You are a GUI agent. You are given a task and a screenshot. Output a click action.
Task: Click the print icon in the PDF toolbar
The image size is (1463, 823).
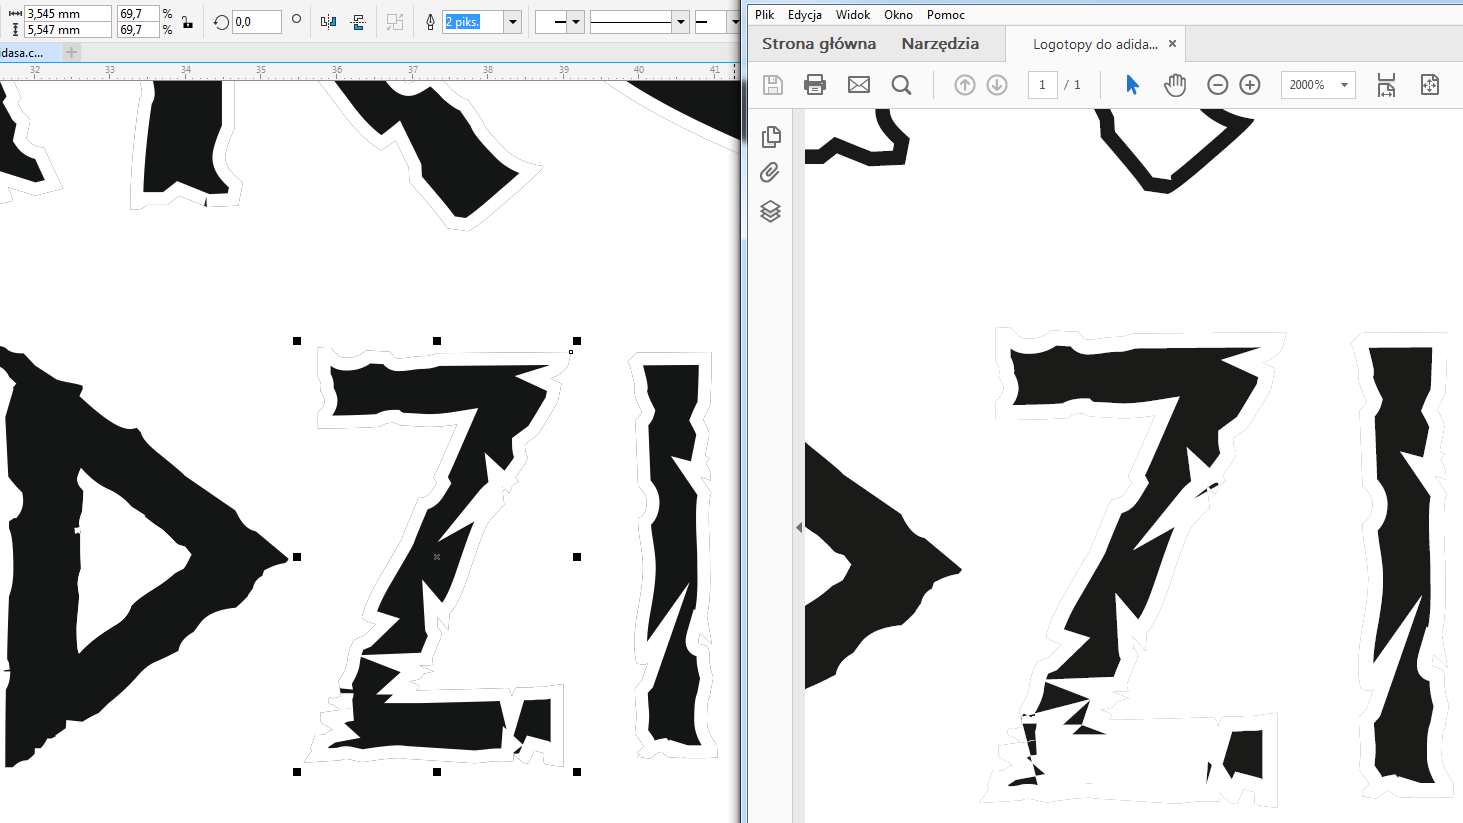(x=815, y=85)
